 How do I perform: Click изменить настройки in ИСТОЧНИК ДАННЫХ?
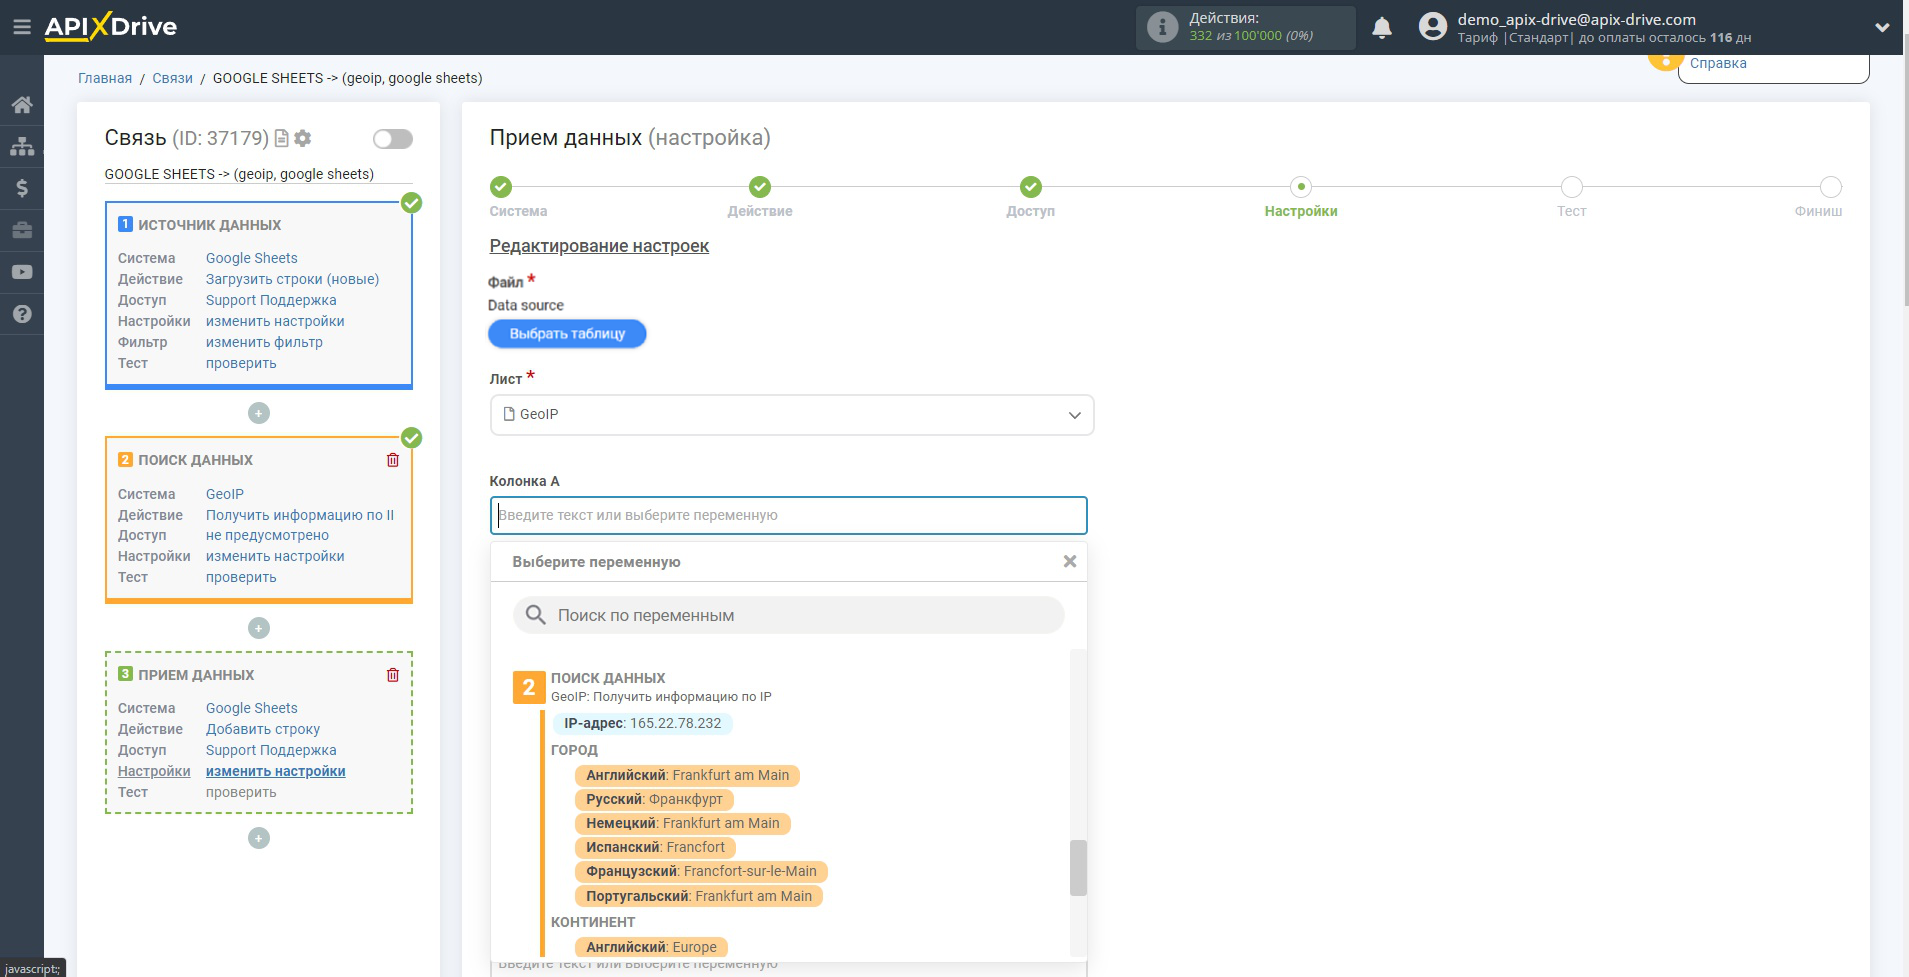tap(275, 321)
